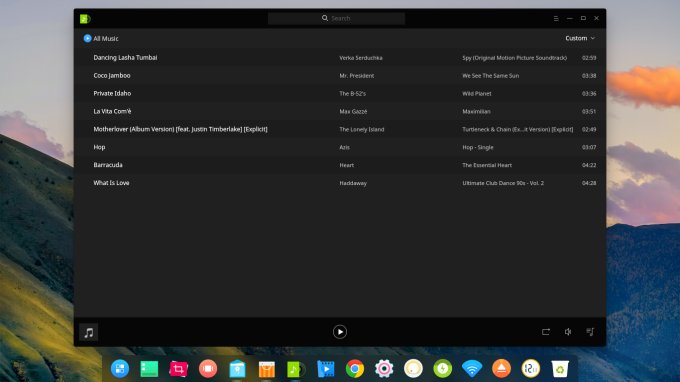Click duration 03:07
Image resolution: width=680 pixels, height=382 pixels.
(x=589, y=147)
